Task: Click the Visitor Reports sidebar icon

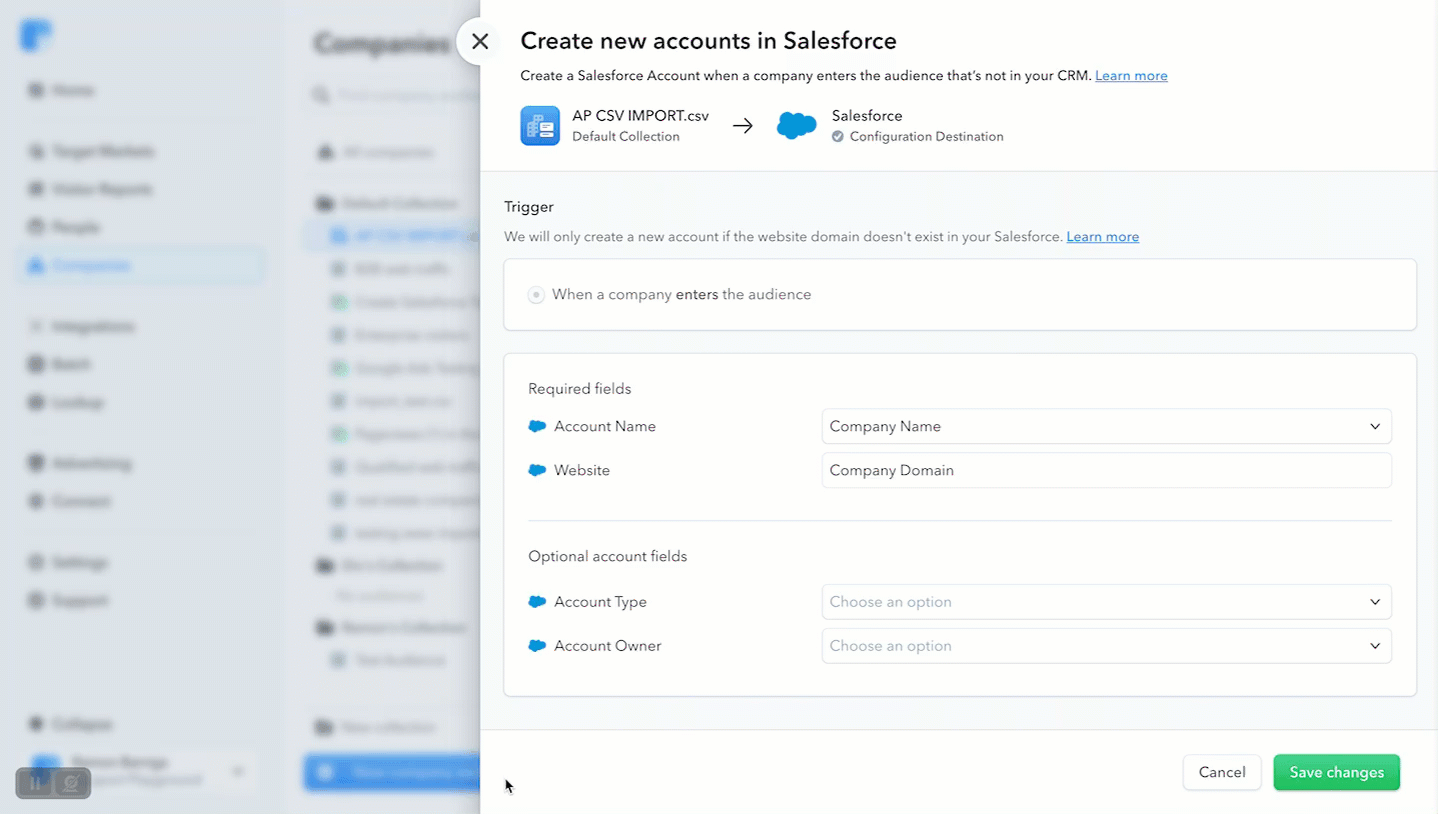Action: [36, 189]
